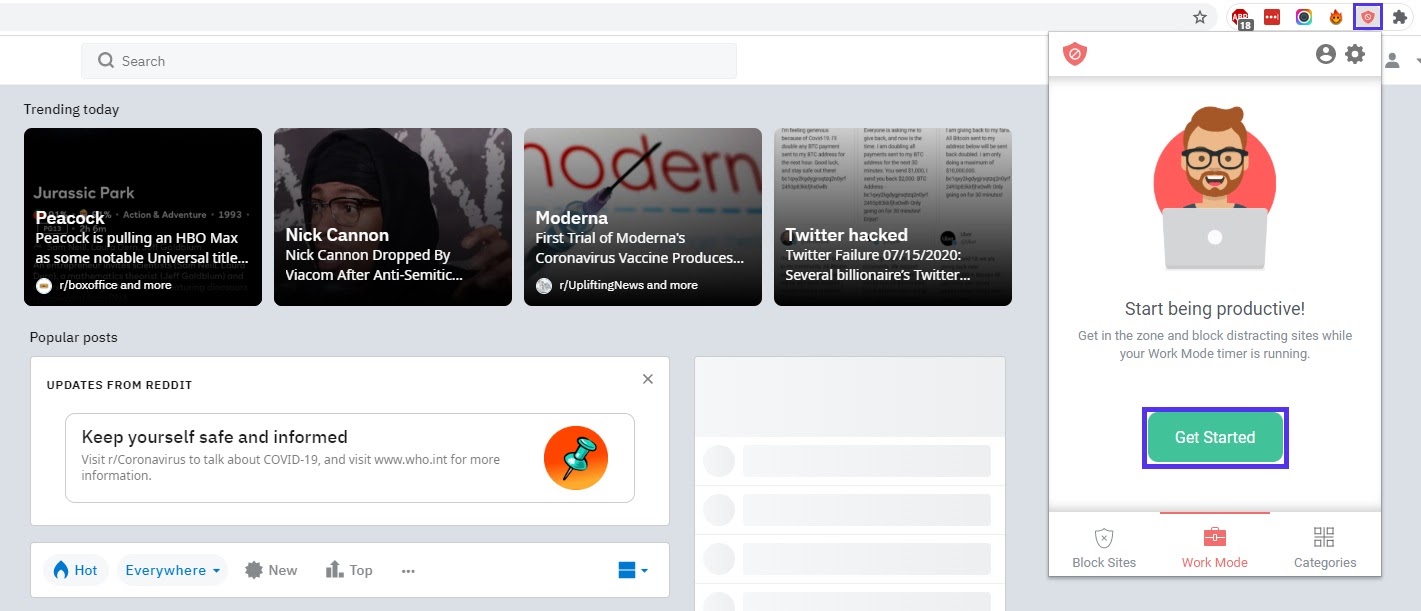
Task: Click the flame extension icon in the toolbar
Action: [x=1336, y=16]
